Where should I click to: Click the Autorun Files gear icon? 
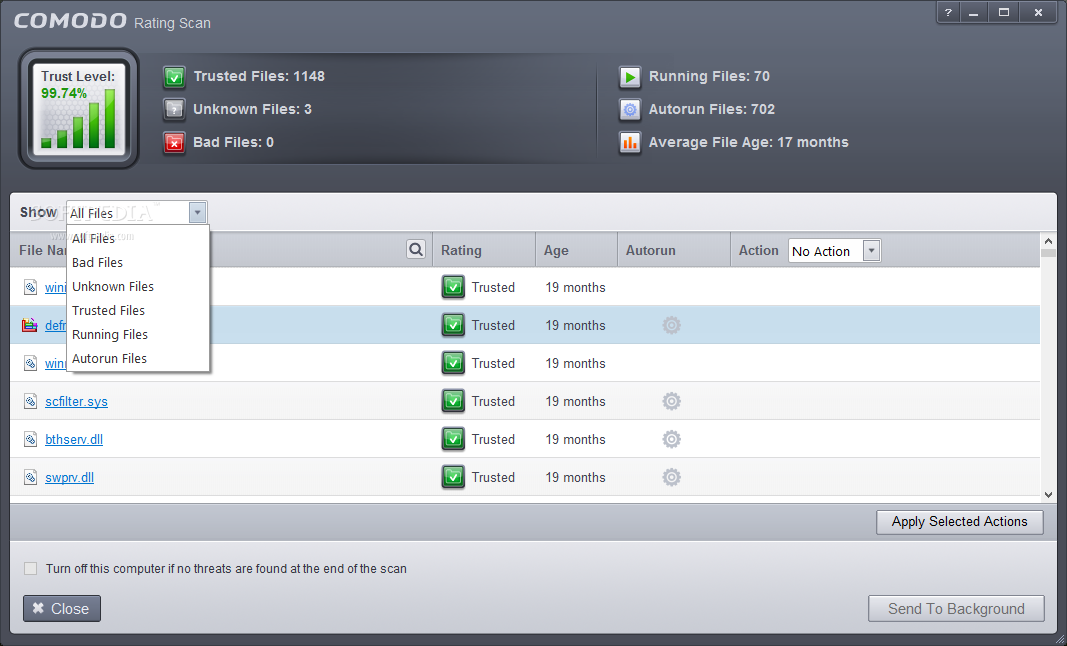tap(629, 110)
